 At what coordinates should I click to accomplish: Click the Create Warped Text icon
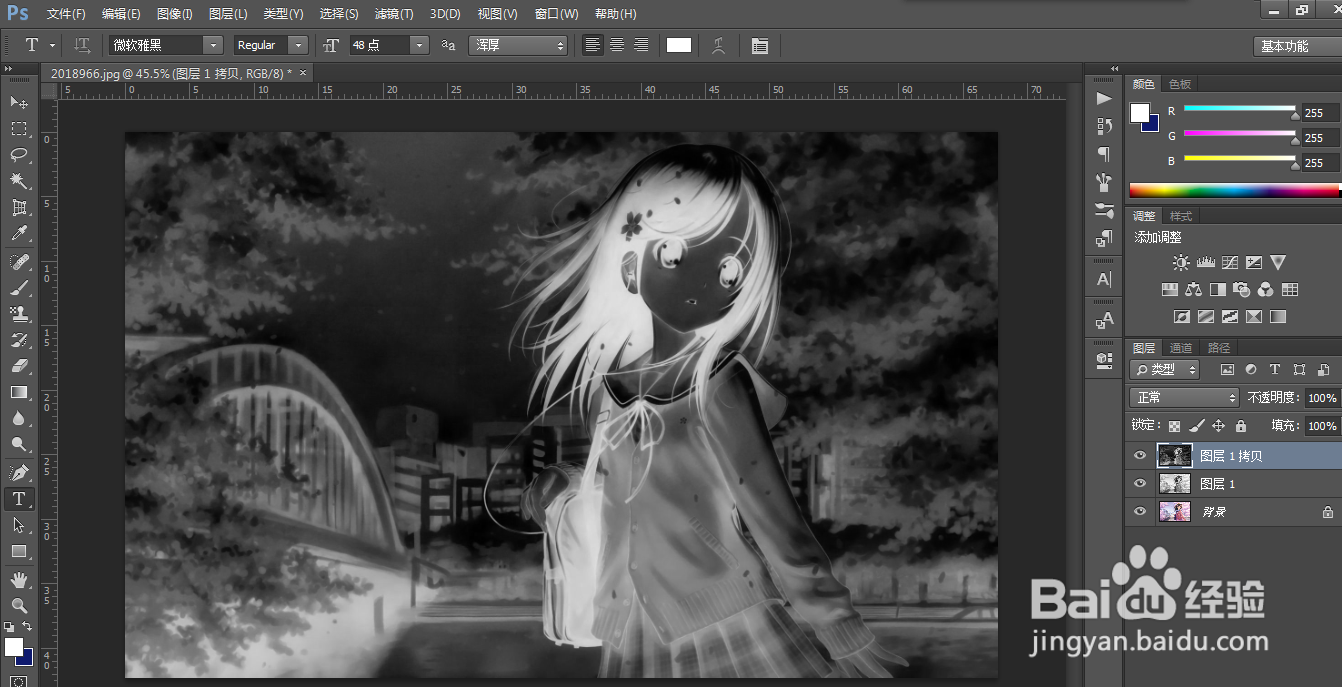pyautogui.click(x=718, y=45)
